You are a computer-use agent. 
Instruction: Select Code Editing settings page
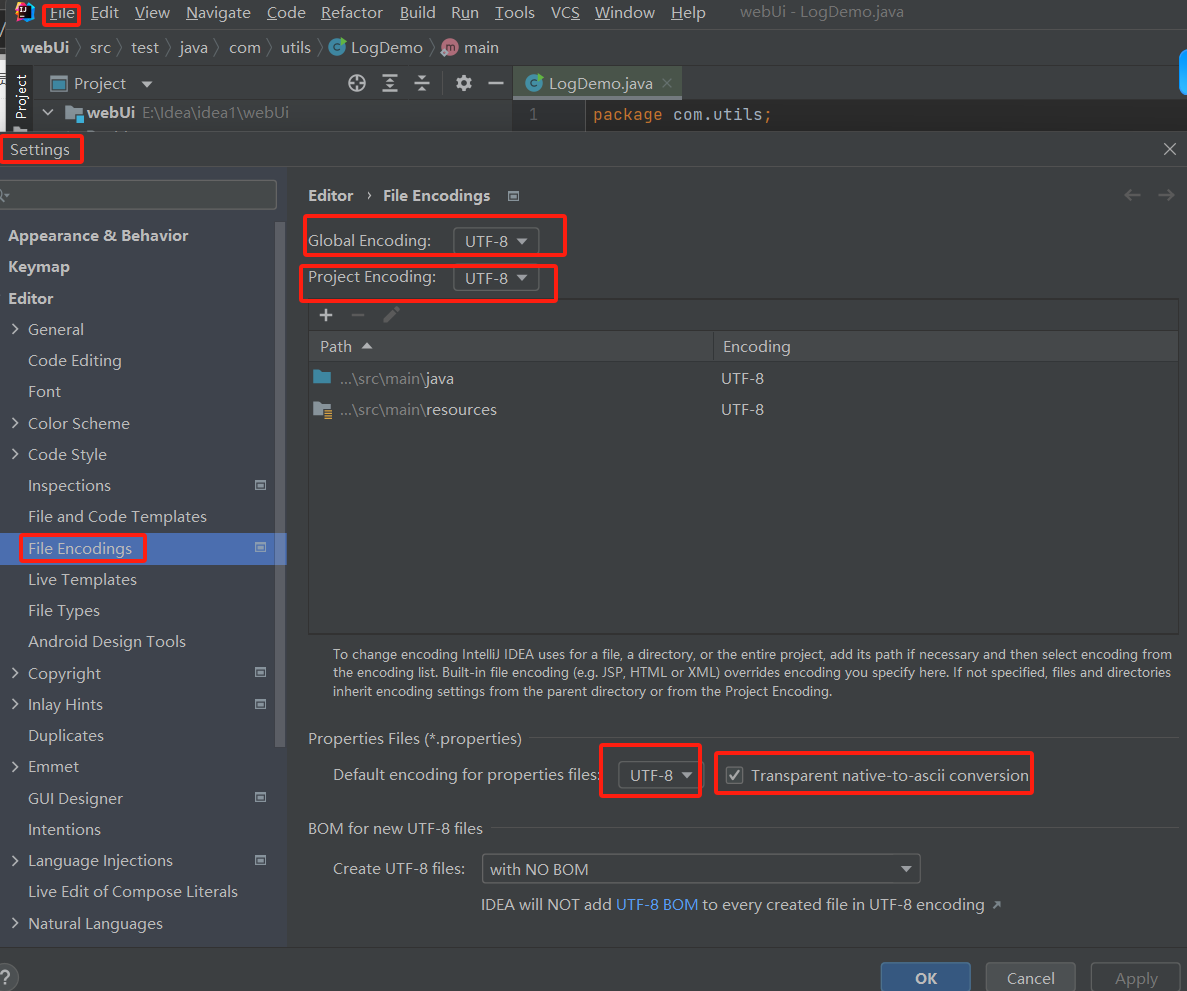coord(75,360)
